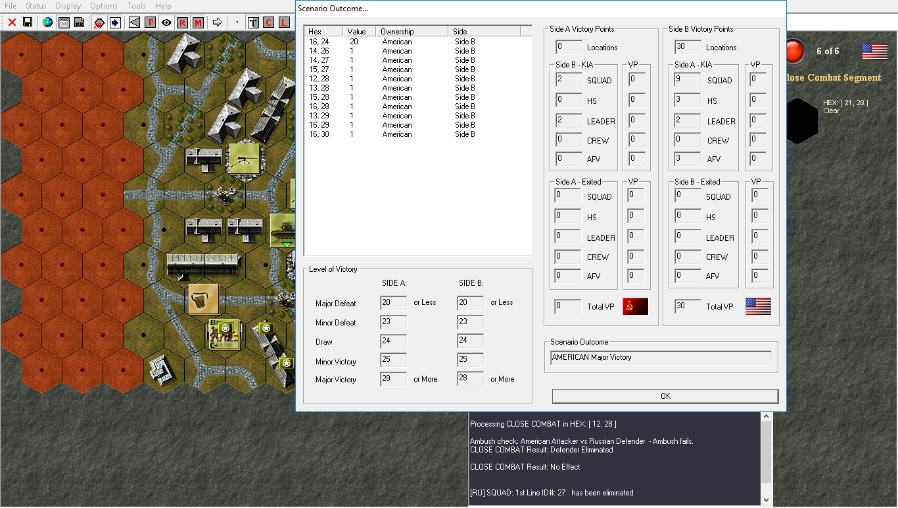The height and width of the screenshot is (508, 898).
Task: Select hex 16, 30 row in the list
Action: tap(418, 134)
